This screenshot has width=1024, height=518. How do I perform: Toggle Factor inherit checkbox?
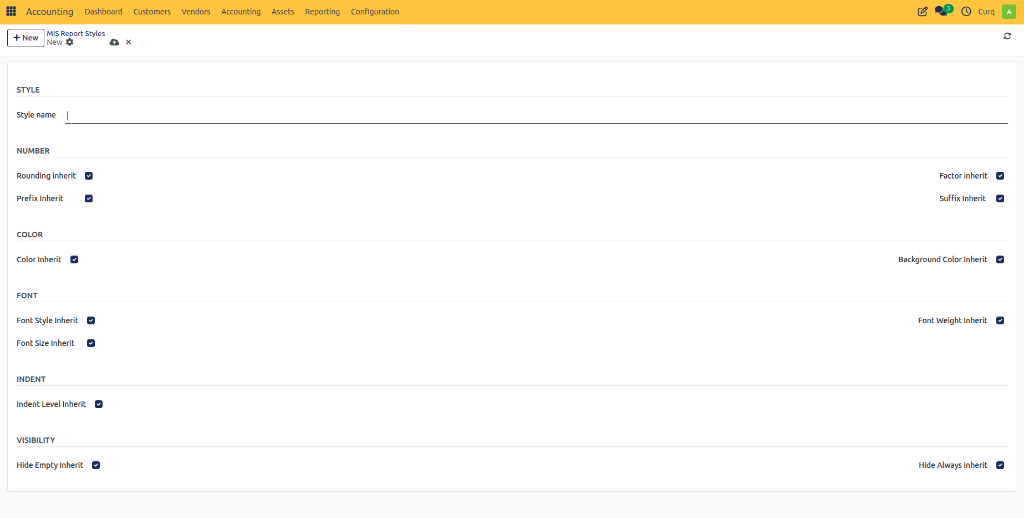click(x=1000, y=176)
